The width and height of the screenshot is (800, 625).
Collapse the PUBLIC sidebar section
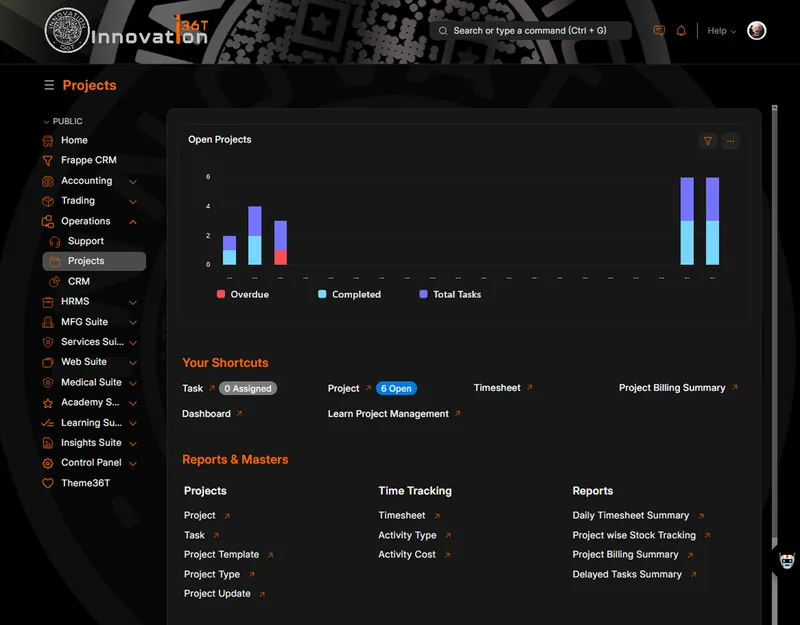63,121
